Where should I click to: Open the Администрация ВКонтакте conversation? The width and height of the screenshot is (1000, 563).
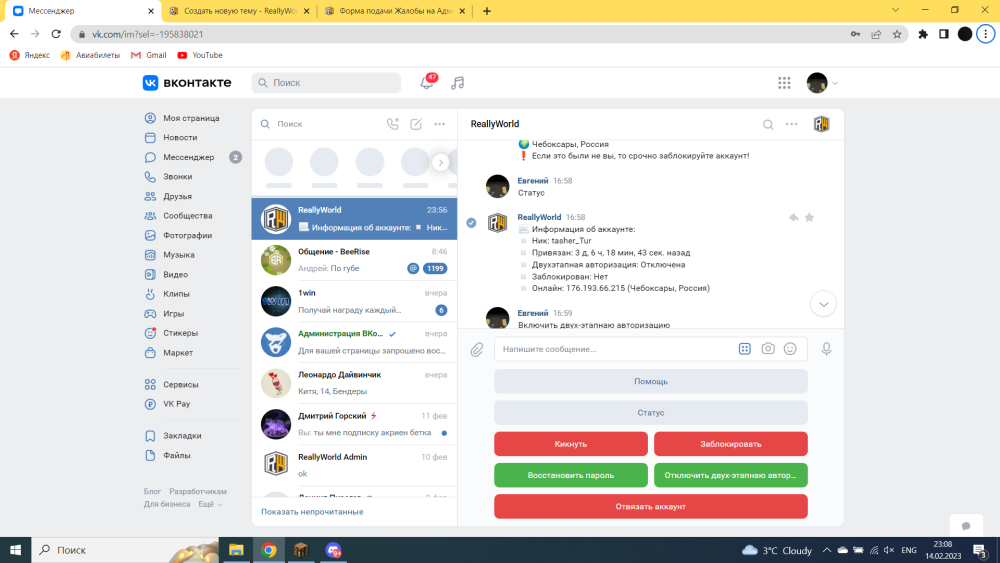(x=355, y=342)
